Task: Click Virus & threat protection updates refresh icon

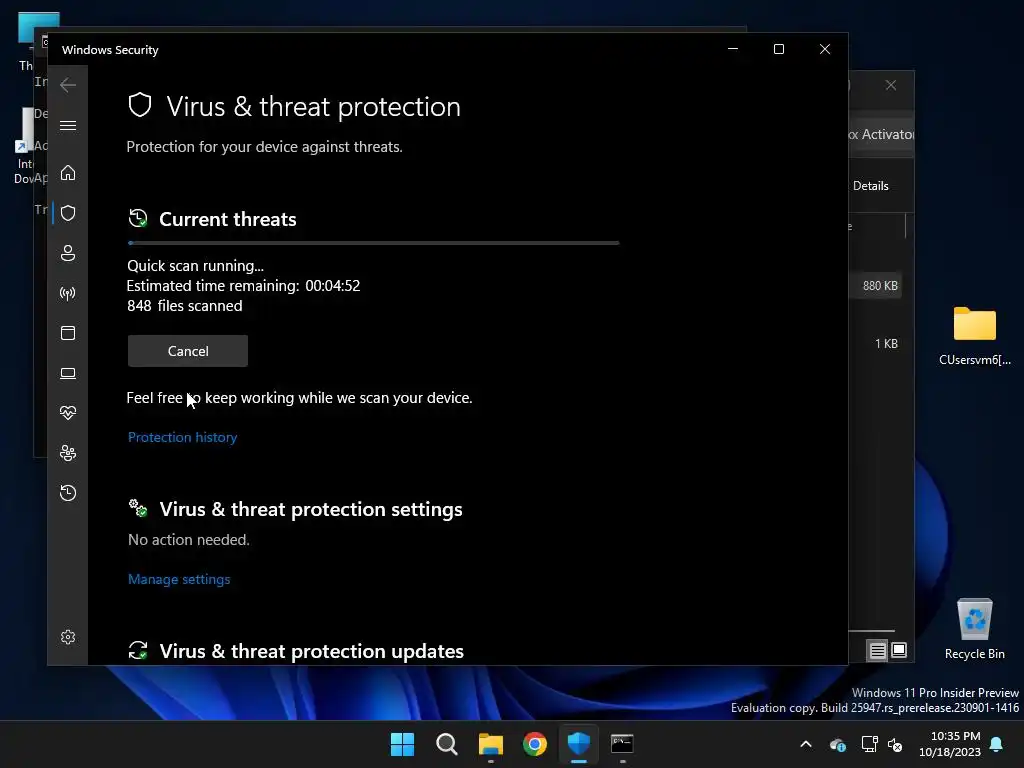Action: pyautogui.click(x=138, y=650)
